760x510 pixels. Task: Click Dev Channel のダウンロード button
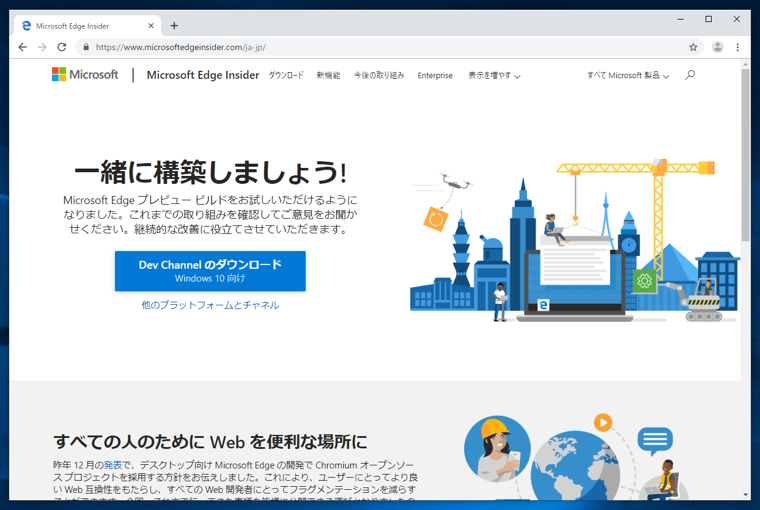click(210, 271)
